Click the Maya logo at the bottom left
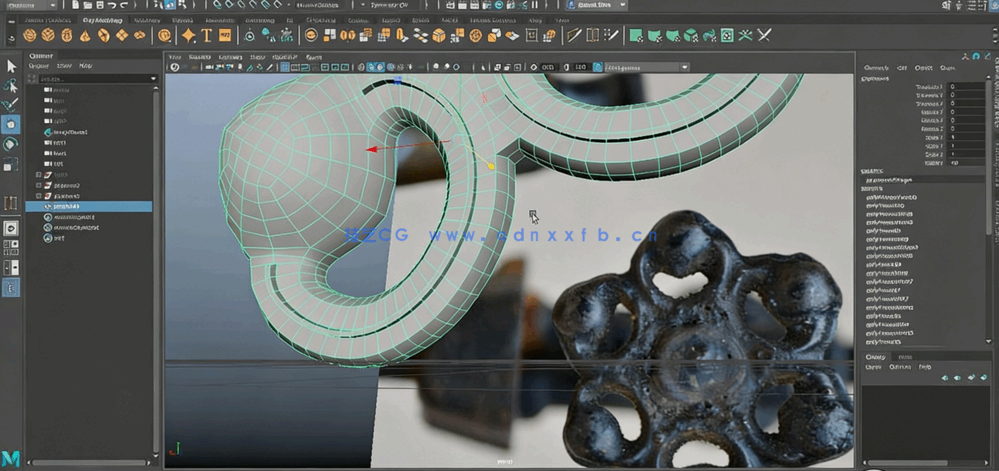Image resolution: width=999 pixels, height=471 pixels. click(x=10, y=458)
